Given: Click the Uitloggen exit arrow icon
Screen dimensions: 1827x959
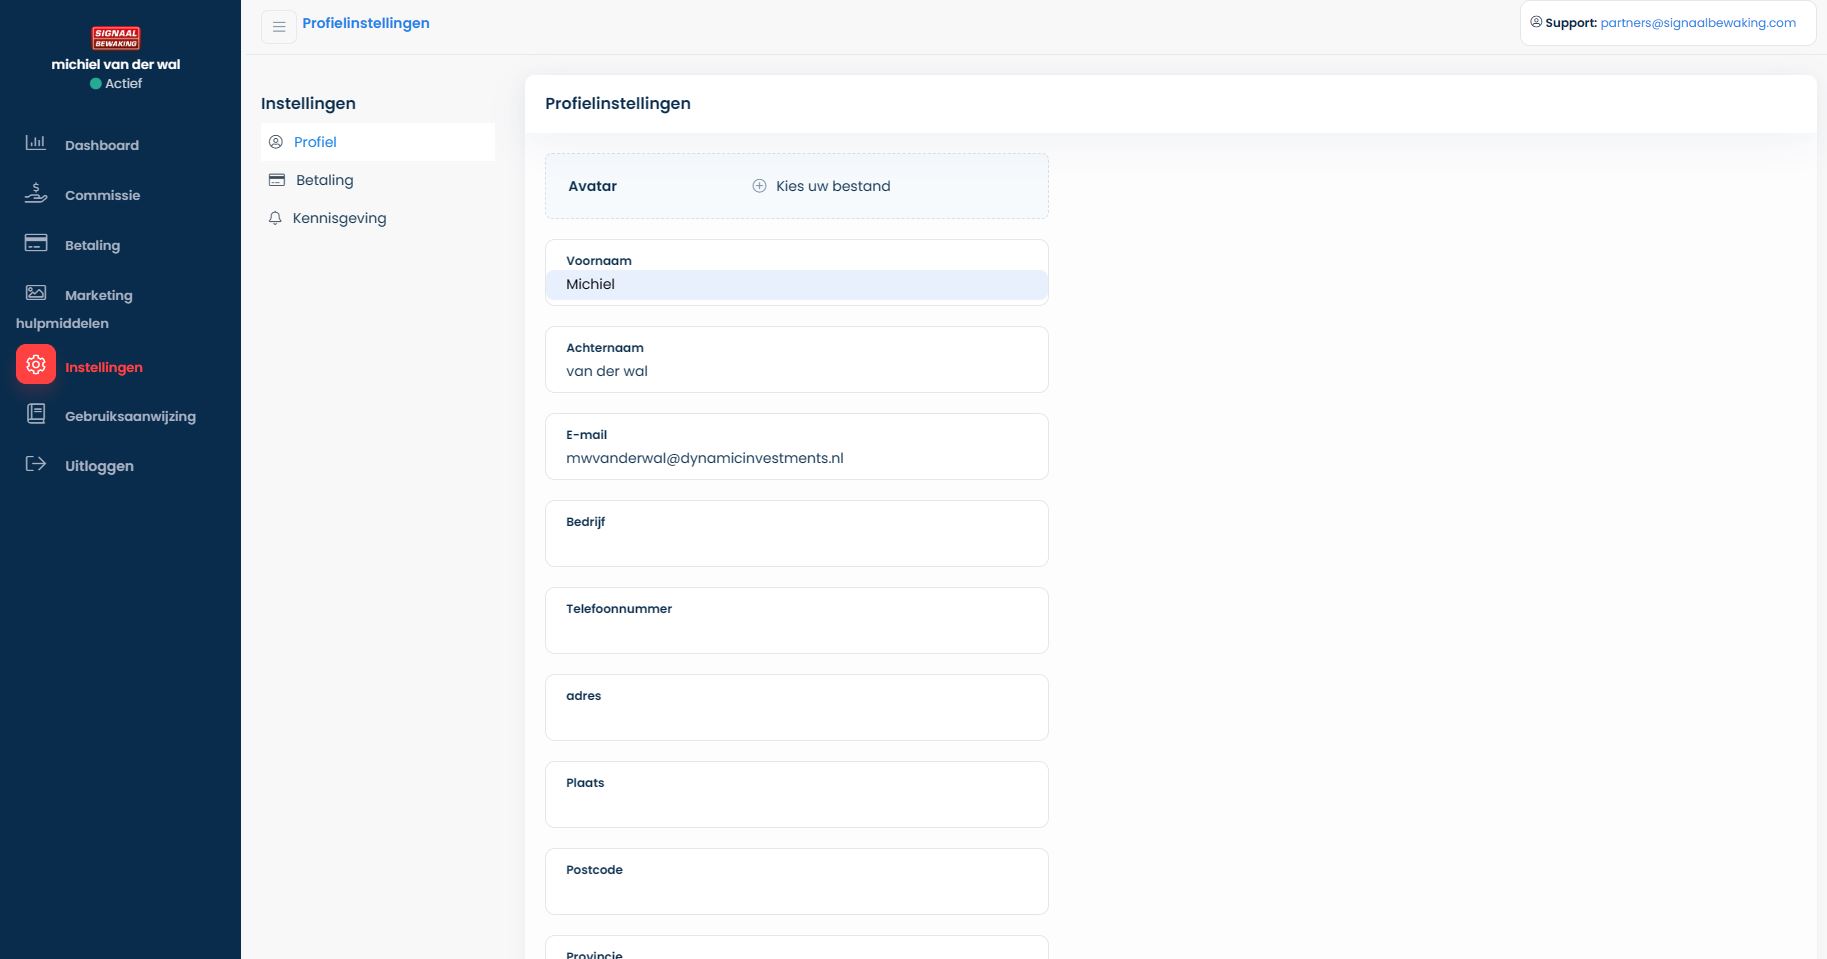Looking at the screenshot, I should click(x=36, y=464).
